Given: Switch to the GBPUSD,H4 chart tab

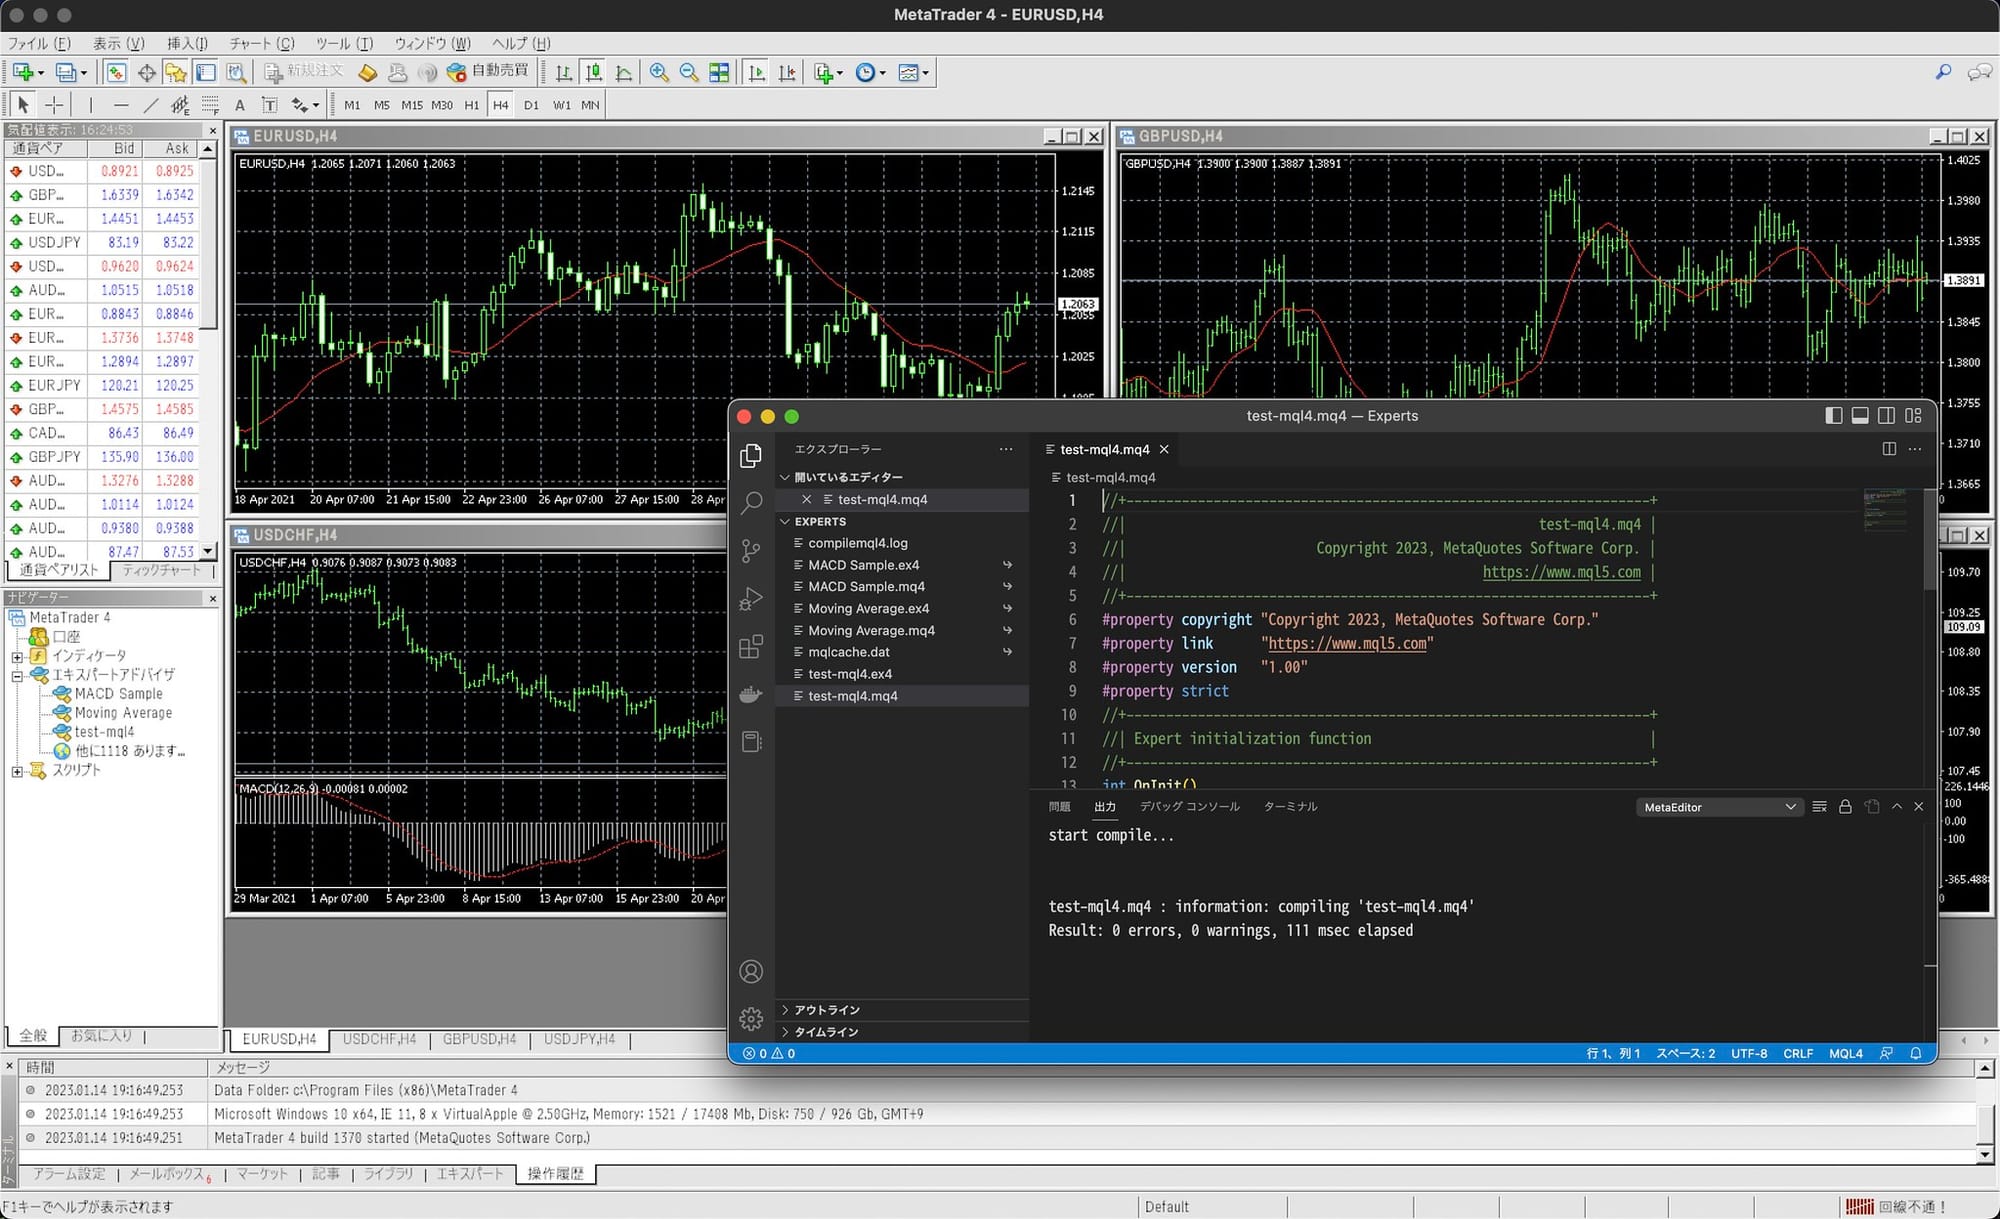Looking at the screenshot, I should [x=480, y=1039].
